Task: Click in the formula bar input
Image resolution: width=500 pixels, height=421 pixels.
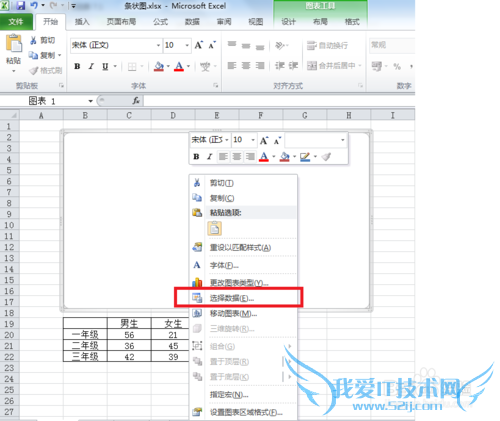Action: coord(279,101)
